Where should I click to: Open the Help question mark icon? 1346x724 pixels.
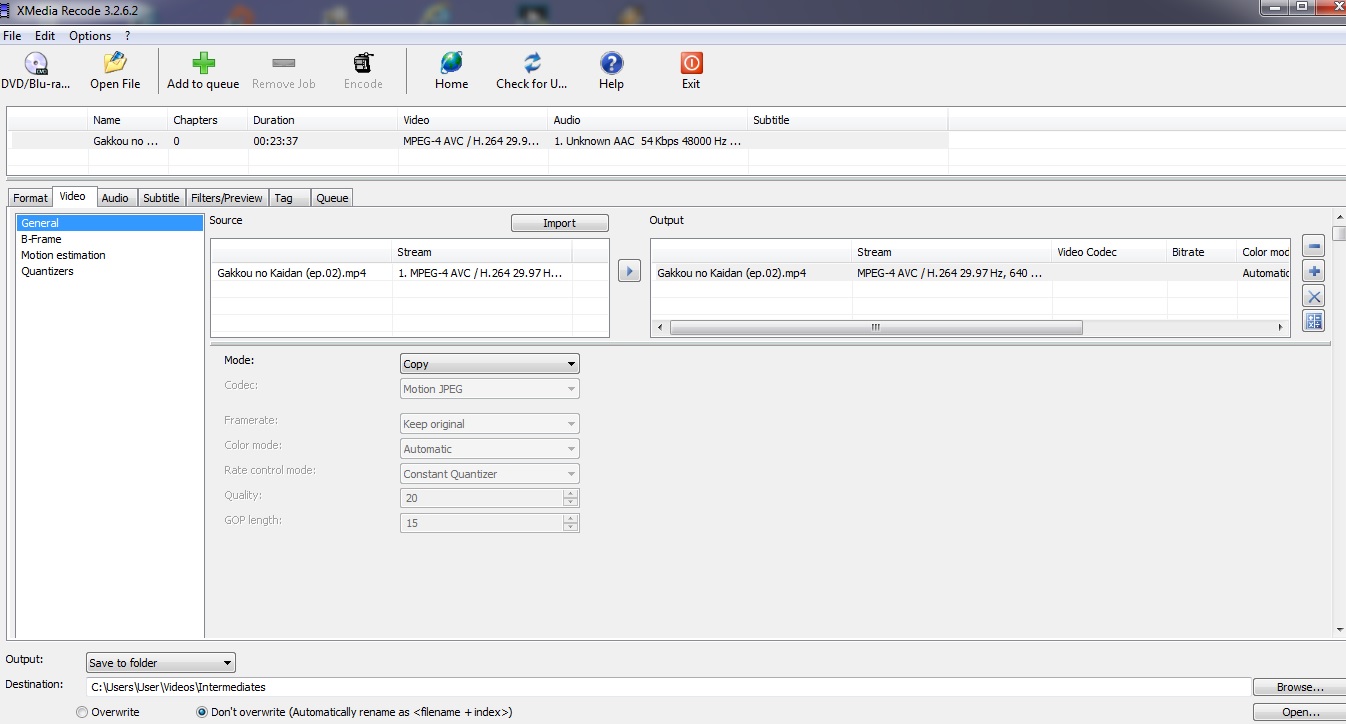tap(611, 63)
